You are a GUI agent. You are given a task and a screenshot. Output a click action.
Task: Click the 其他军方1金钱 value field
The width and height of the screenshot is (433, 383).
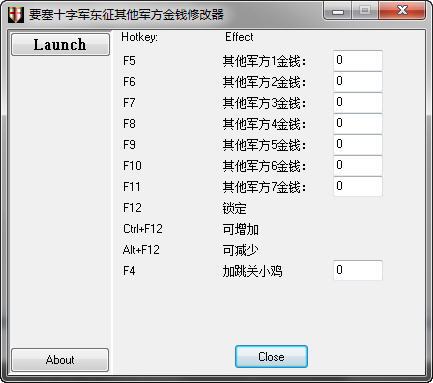point(358,61)
